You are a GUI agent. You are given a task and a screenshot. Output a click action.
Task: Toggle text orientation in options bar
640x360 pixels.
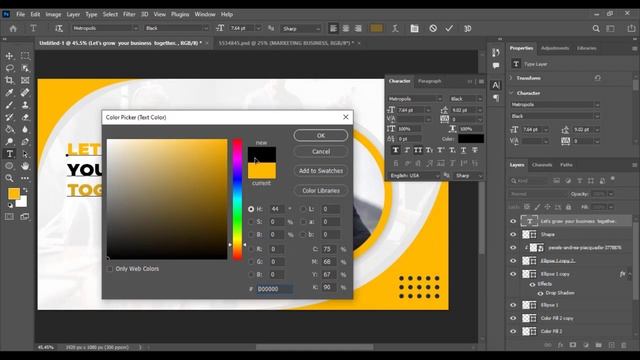59,28
